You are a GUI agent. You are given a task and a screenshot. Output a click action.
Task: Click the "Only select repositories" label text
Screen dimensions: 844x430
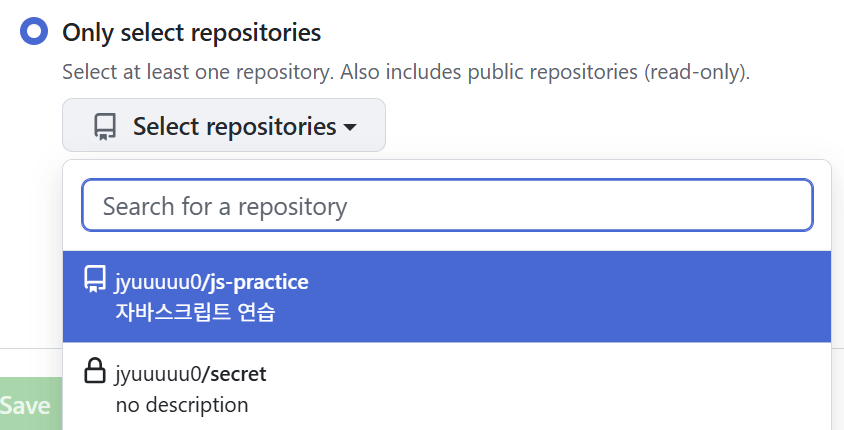pos(192,32)
